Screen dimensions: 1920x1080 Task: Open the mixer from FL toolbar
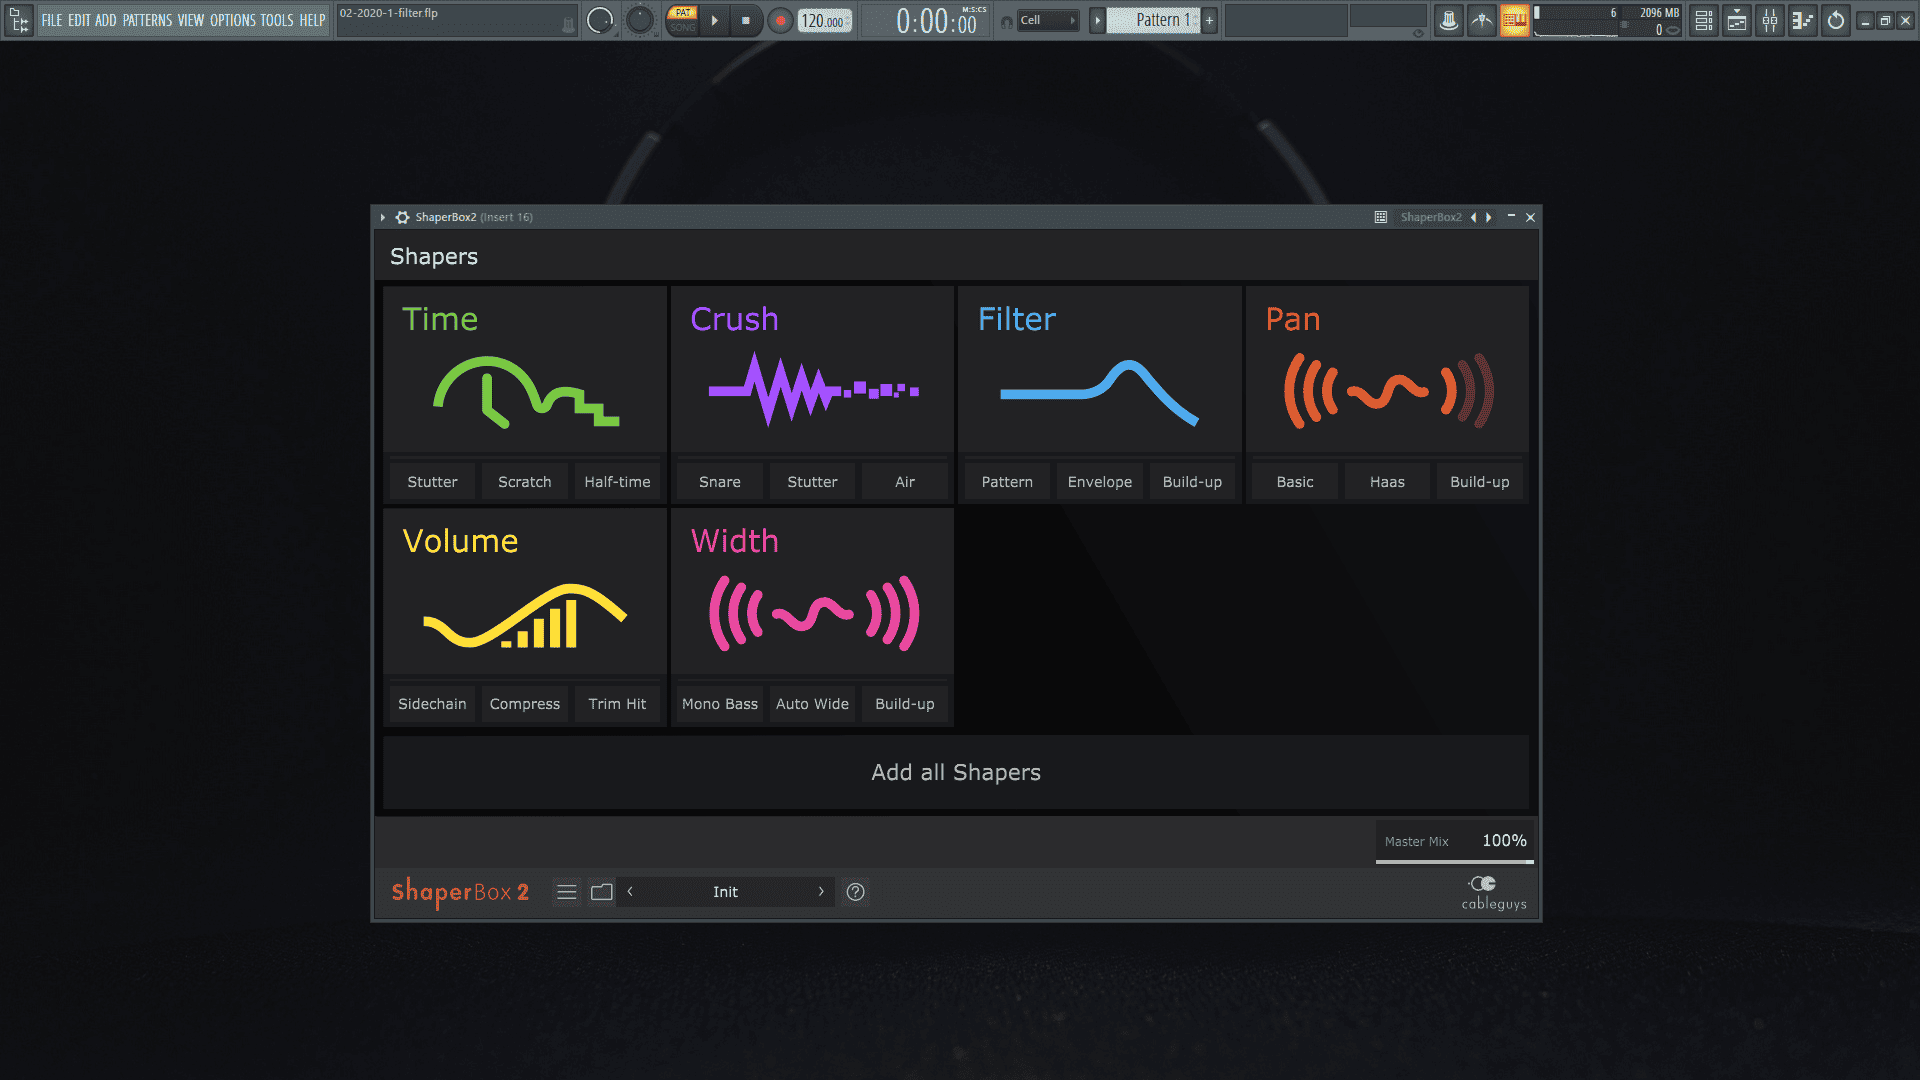[x=1770, y=20]
